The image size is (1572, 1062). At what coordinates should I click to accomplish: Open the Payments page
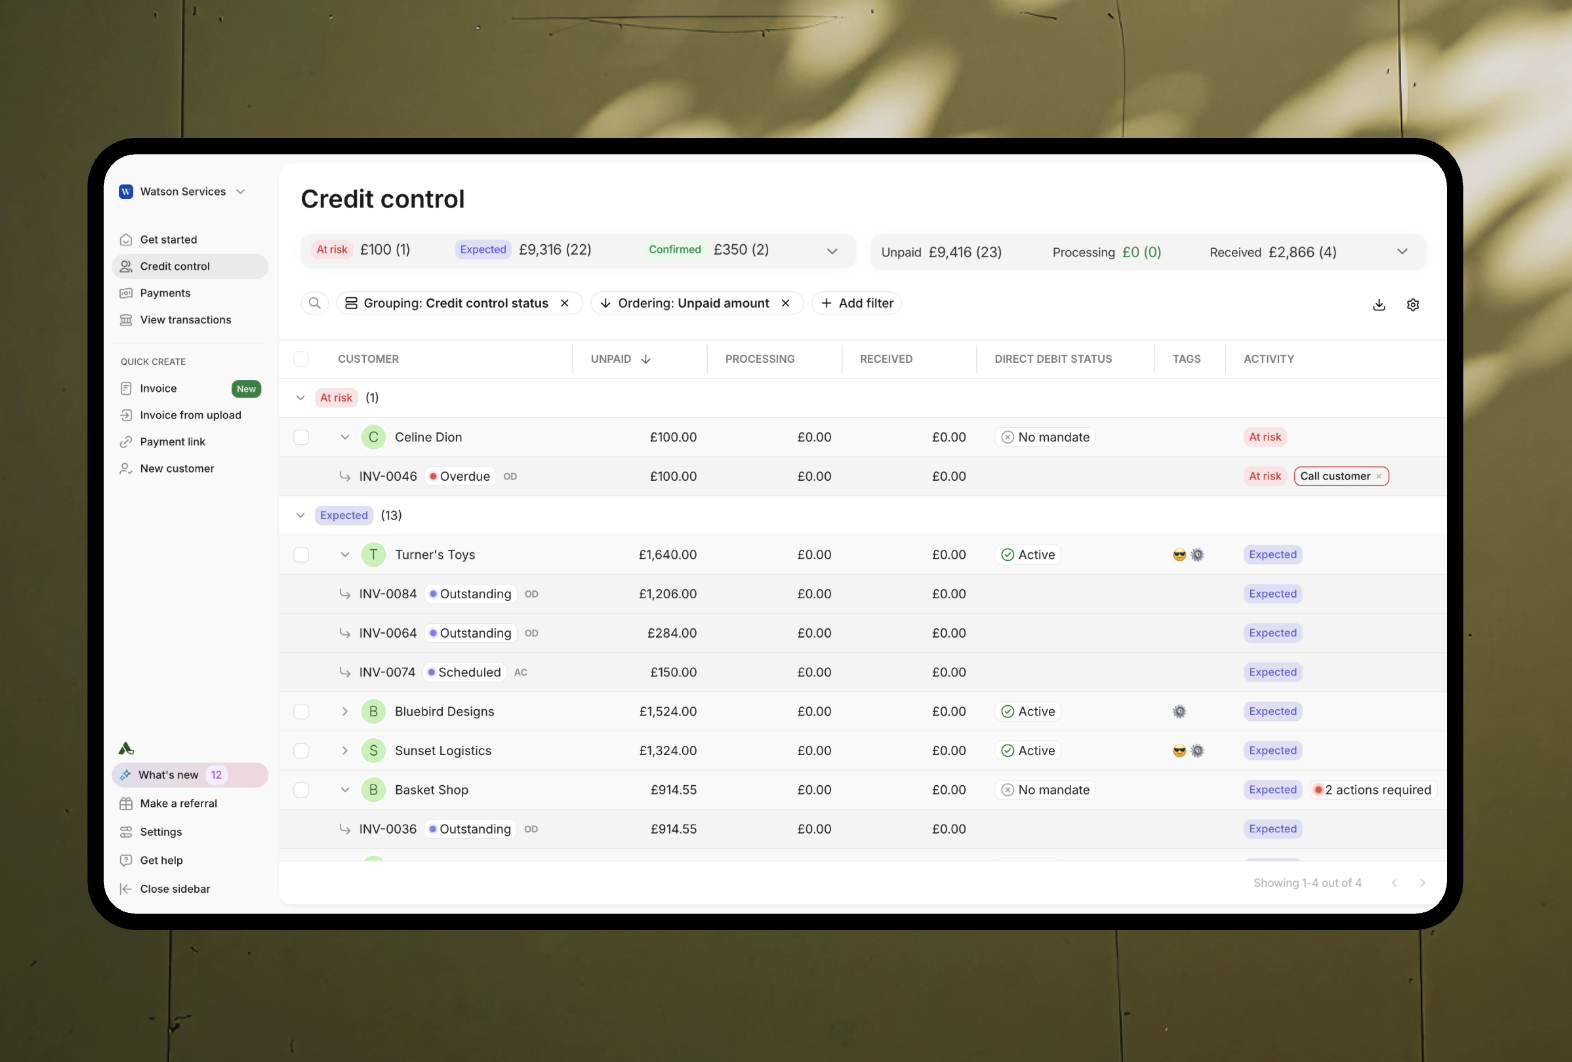tap(165, 293)
